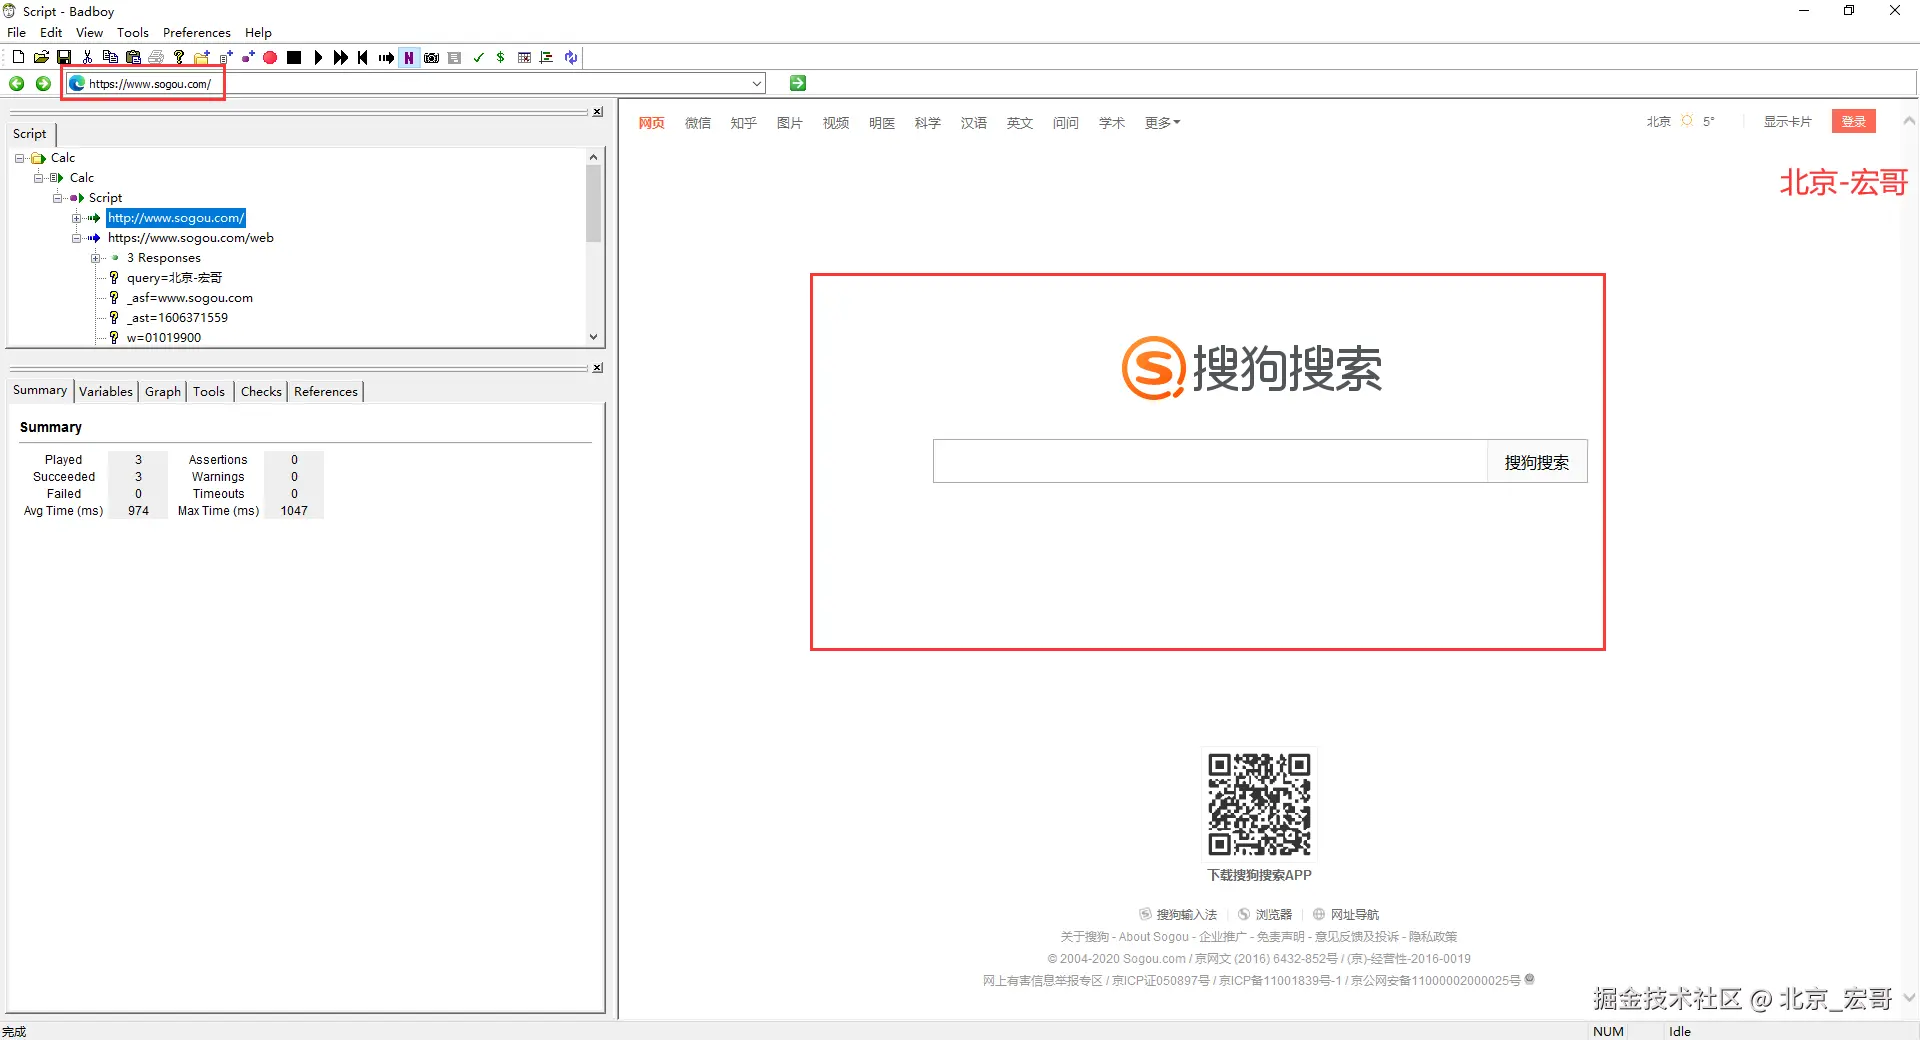
Task: Save the script with floppy icon
Action: click(x=64, y=58)
